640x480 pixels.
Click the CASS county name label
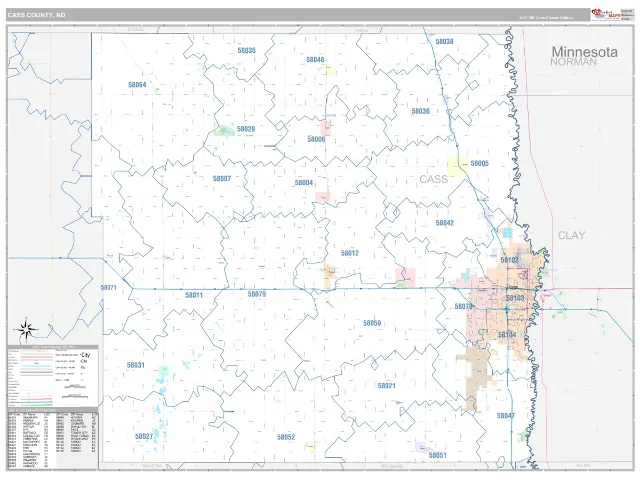click(433, 179)
